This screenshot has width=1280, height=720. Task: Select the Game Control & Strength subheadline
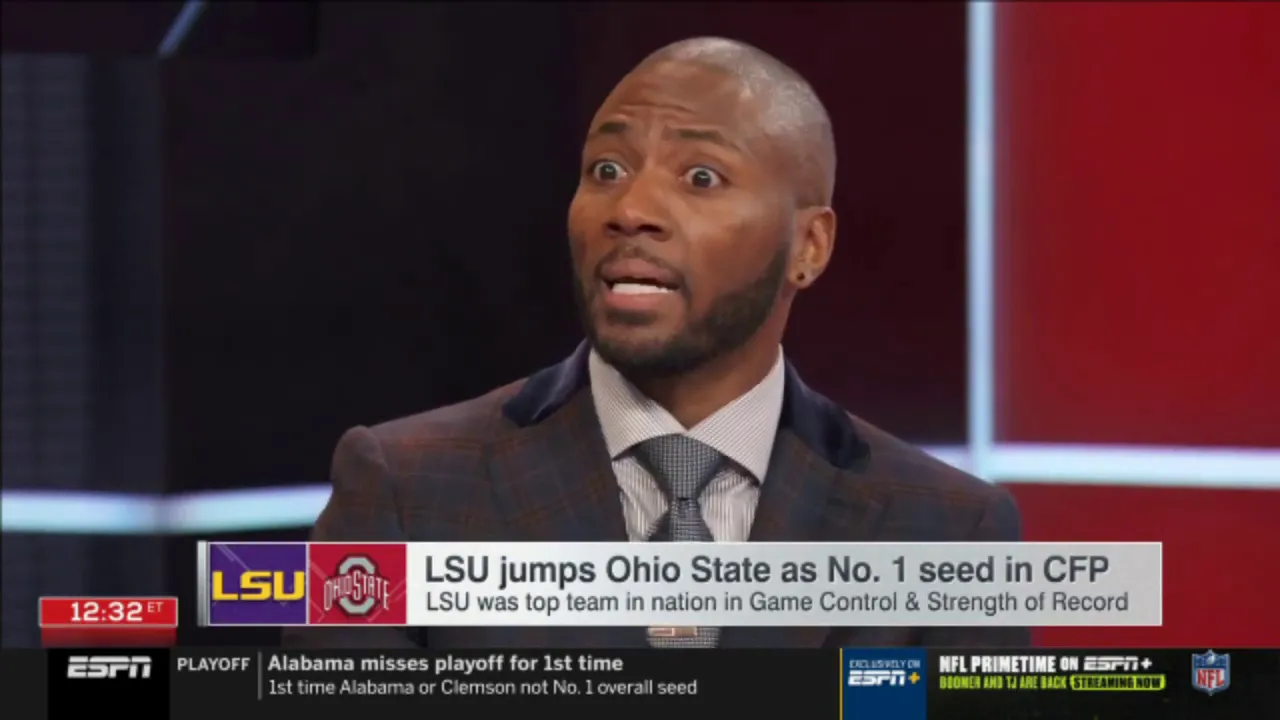tap(777, 602)
